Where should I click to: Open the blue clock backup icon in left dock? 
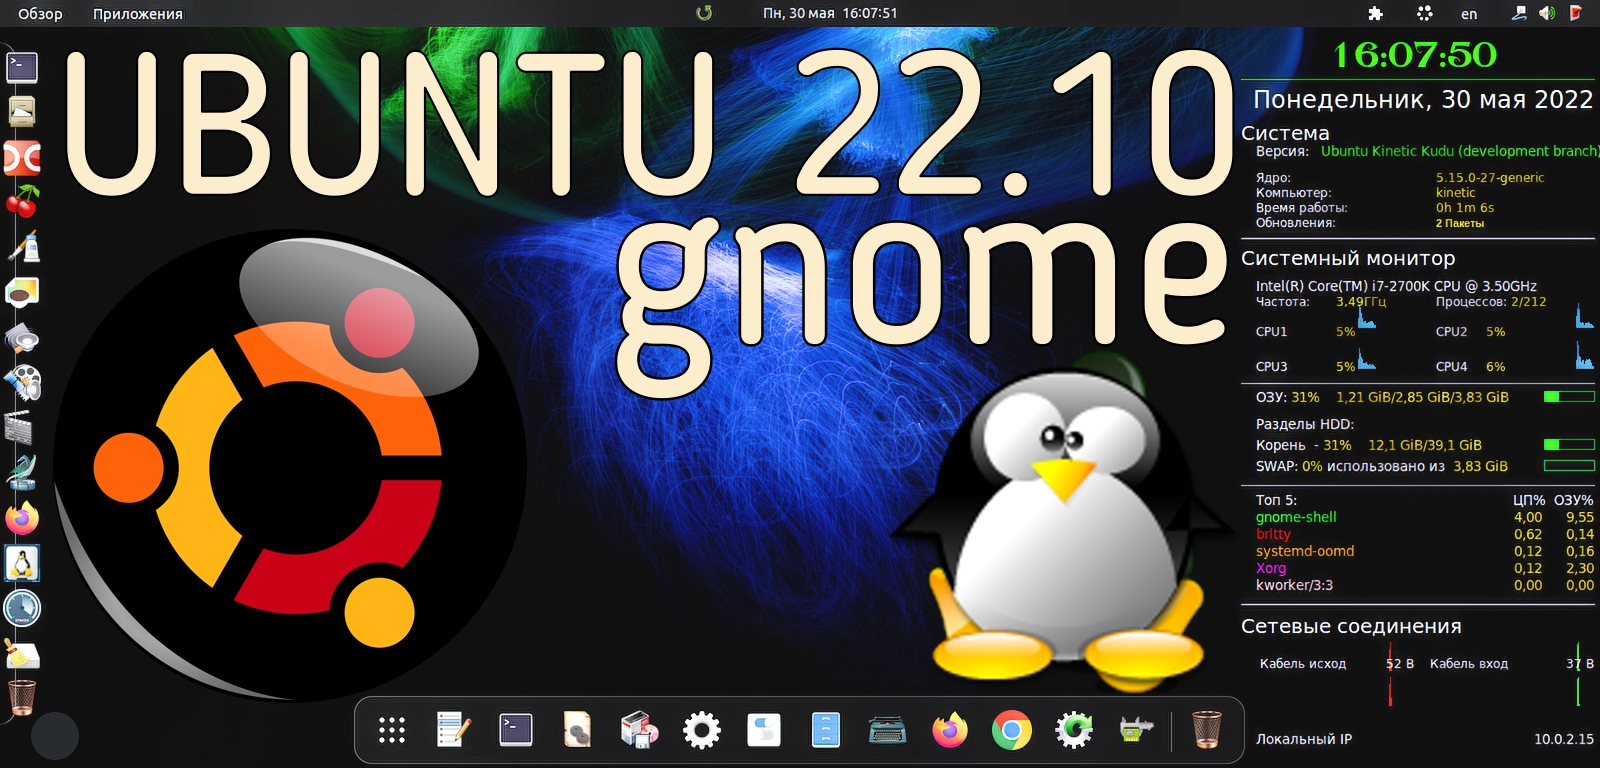[x=22, y=608]
